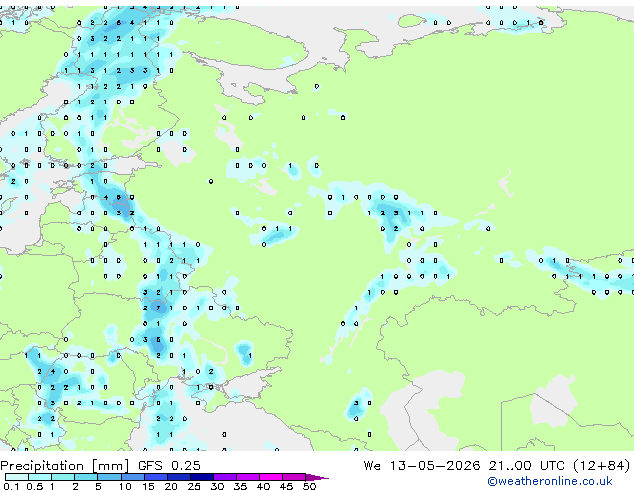Open the weatheronline.co.uk copyright link
634x490 pixels.
[x=550, y=481]
